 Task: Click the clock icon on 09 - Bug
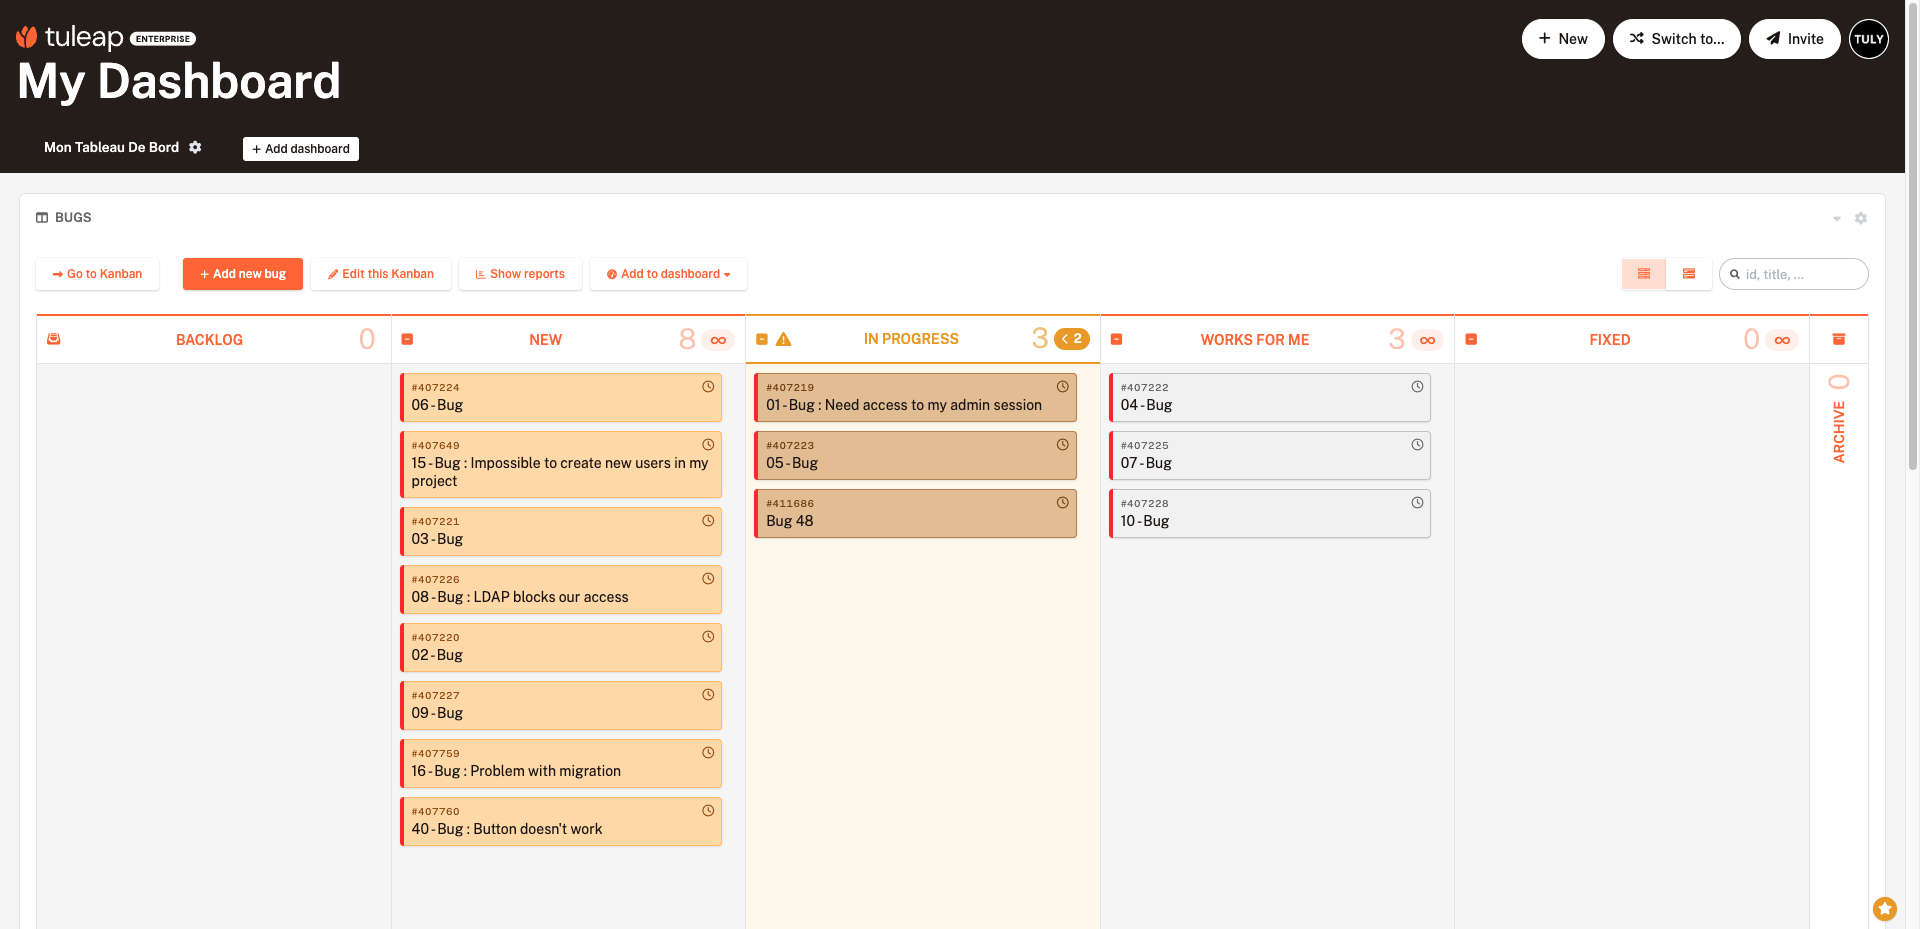[708, 695]
